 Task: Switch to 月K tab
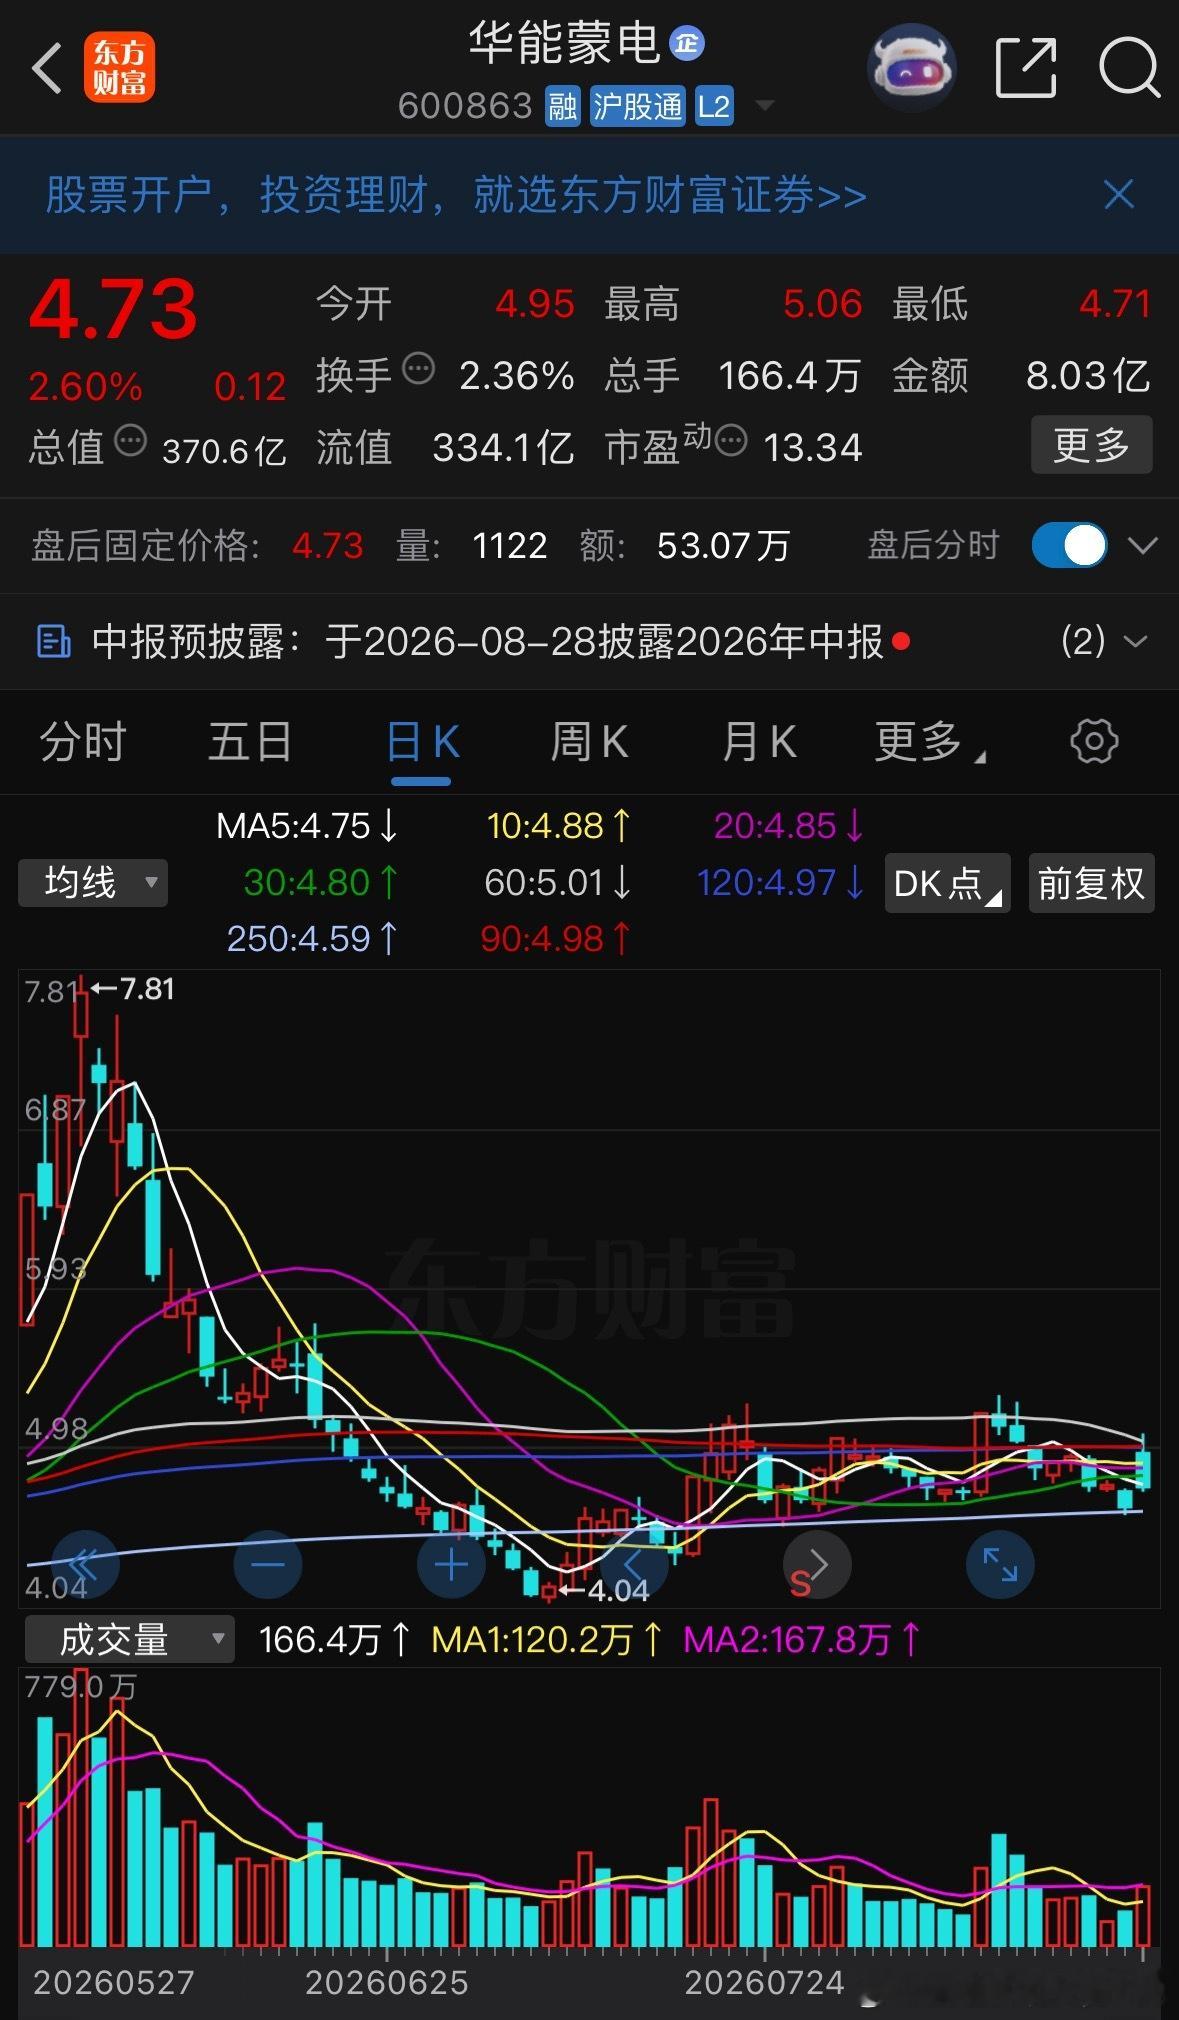click(x=759, y=742)
